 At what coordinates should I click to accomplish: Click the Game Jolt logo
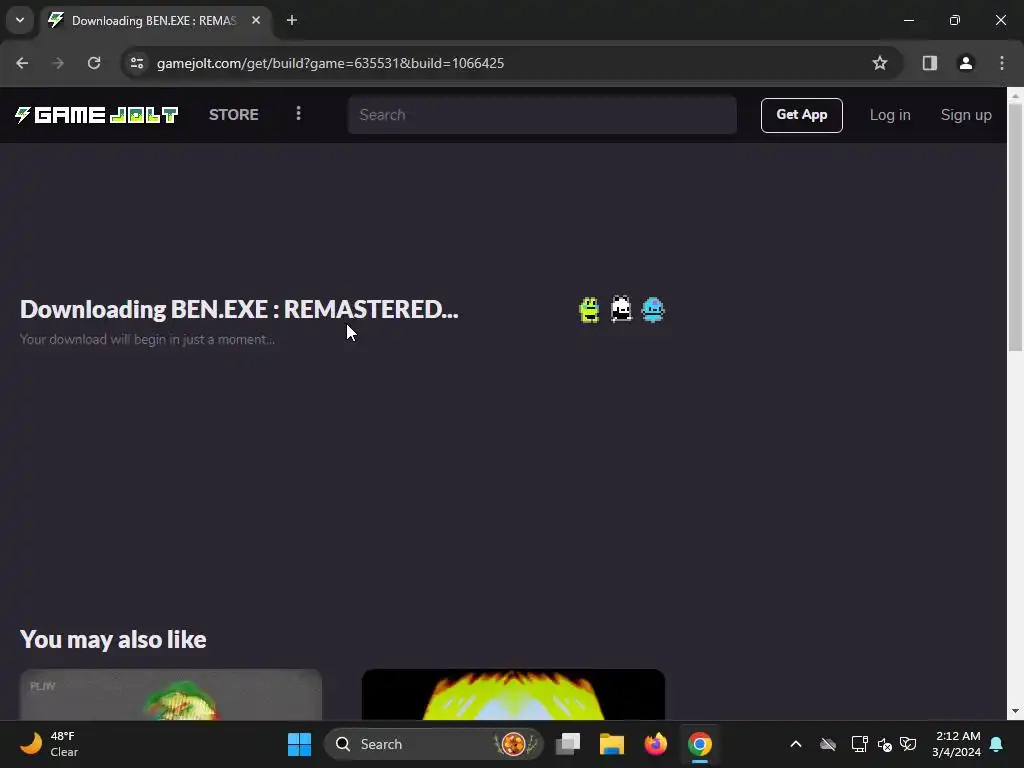coord(97,115)
